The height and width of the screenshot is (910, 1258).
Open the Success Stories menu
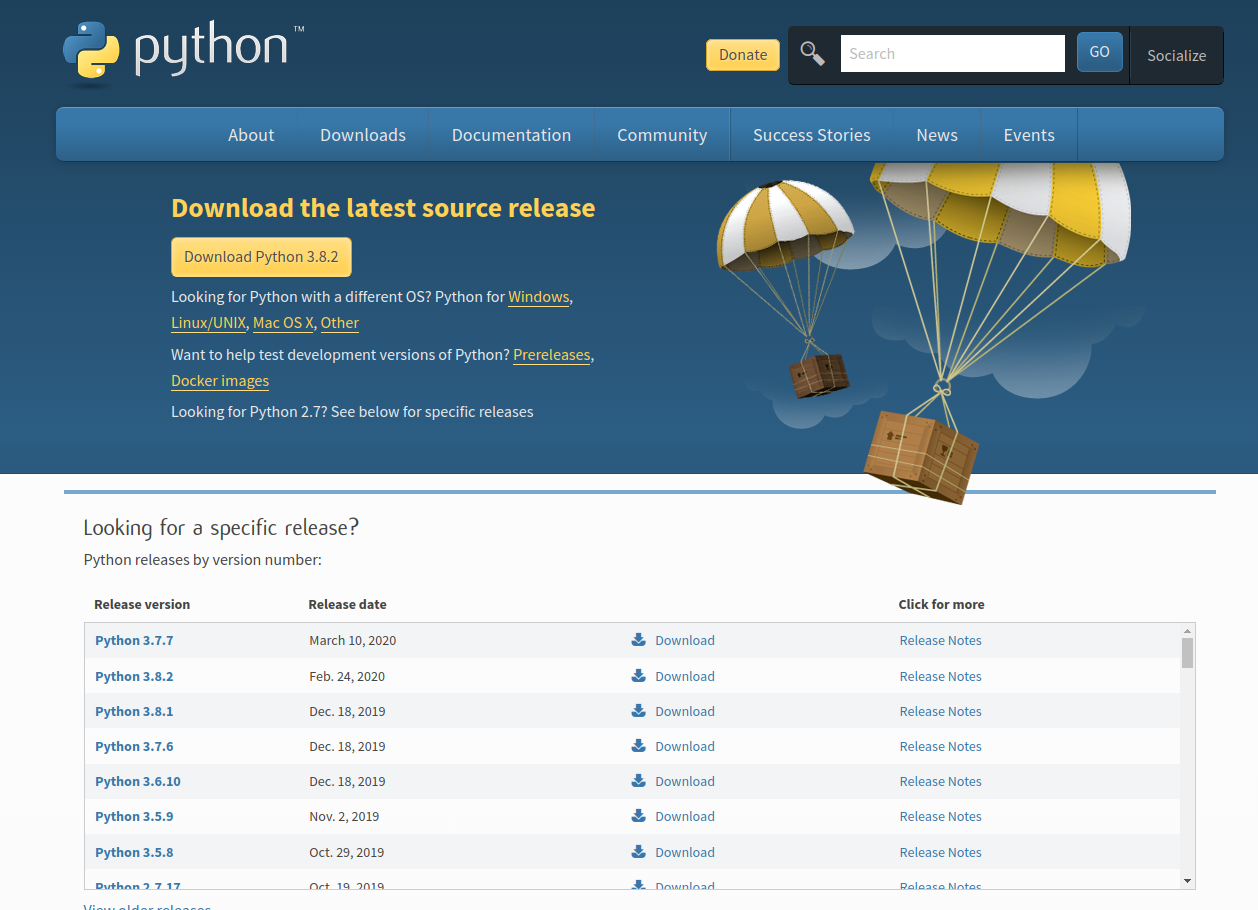pyautogui.click(x=812, y=135)
